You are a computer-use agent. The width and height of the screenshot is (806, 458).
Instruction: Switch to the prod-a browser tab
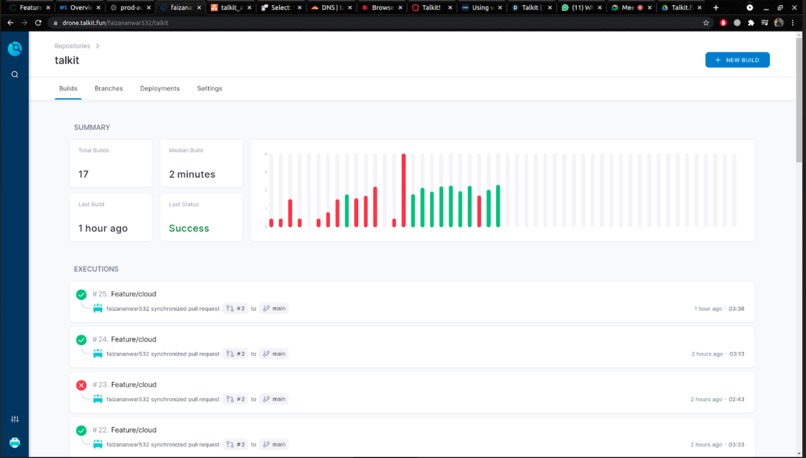point(129,8)
